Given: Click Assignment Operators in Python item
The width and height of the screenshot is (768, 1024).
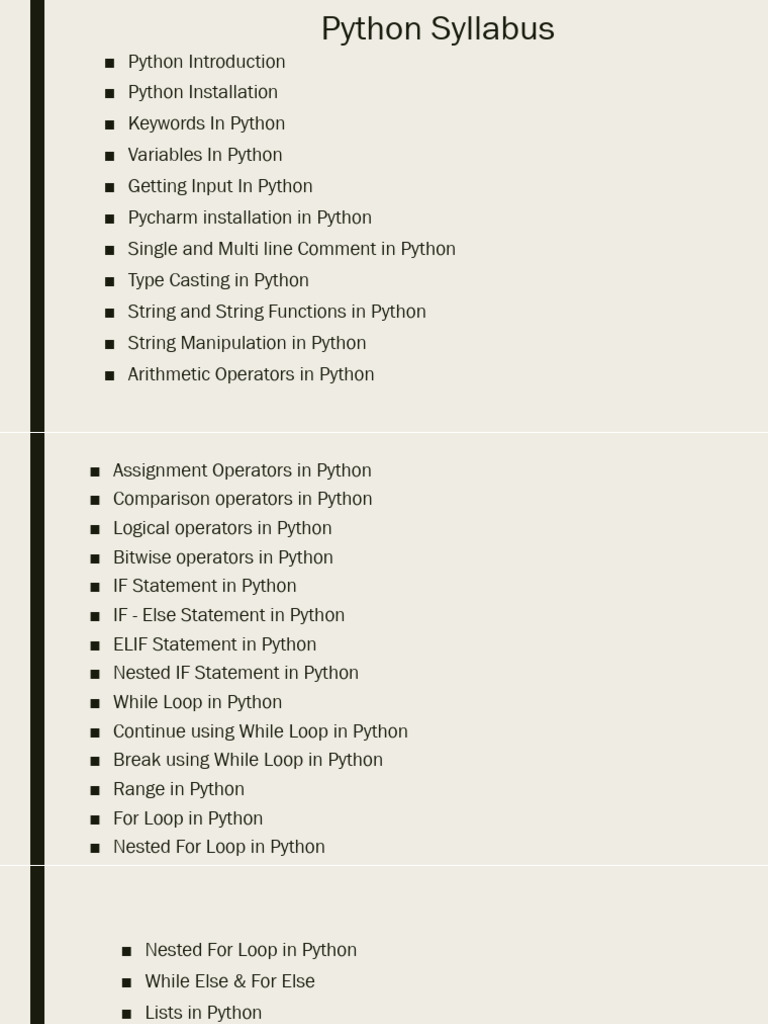Looking at the screenshot, I should tap(242, 470).
